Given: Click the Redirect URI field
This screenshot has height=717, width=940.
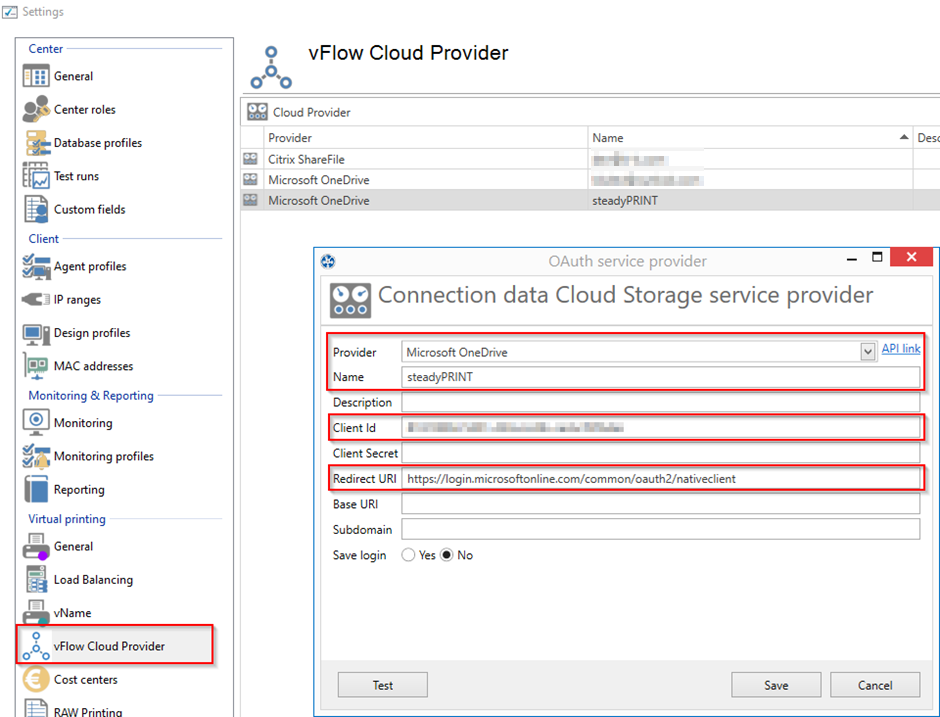Looking at the screenshot, I should 661,478.
